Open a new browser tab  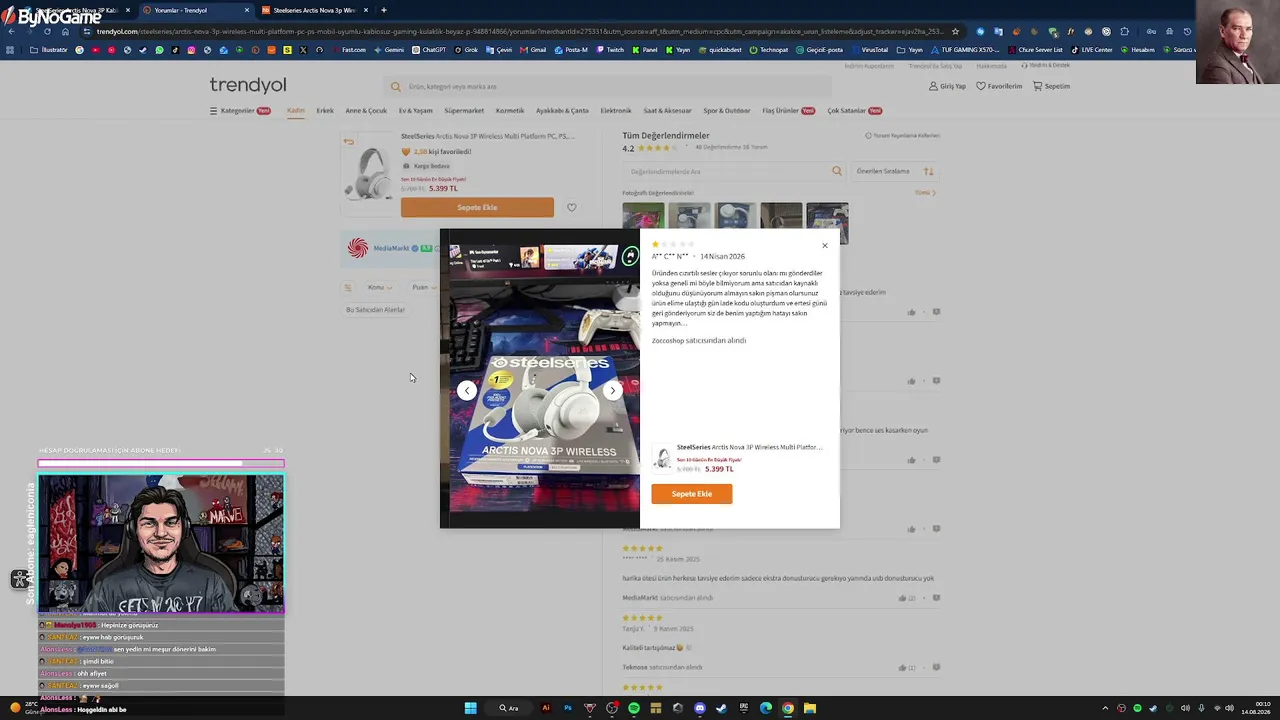(x=384, y=10)
